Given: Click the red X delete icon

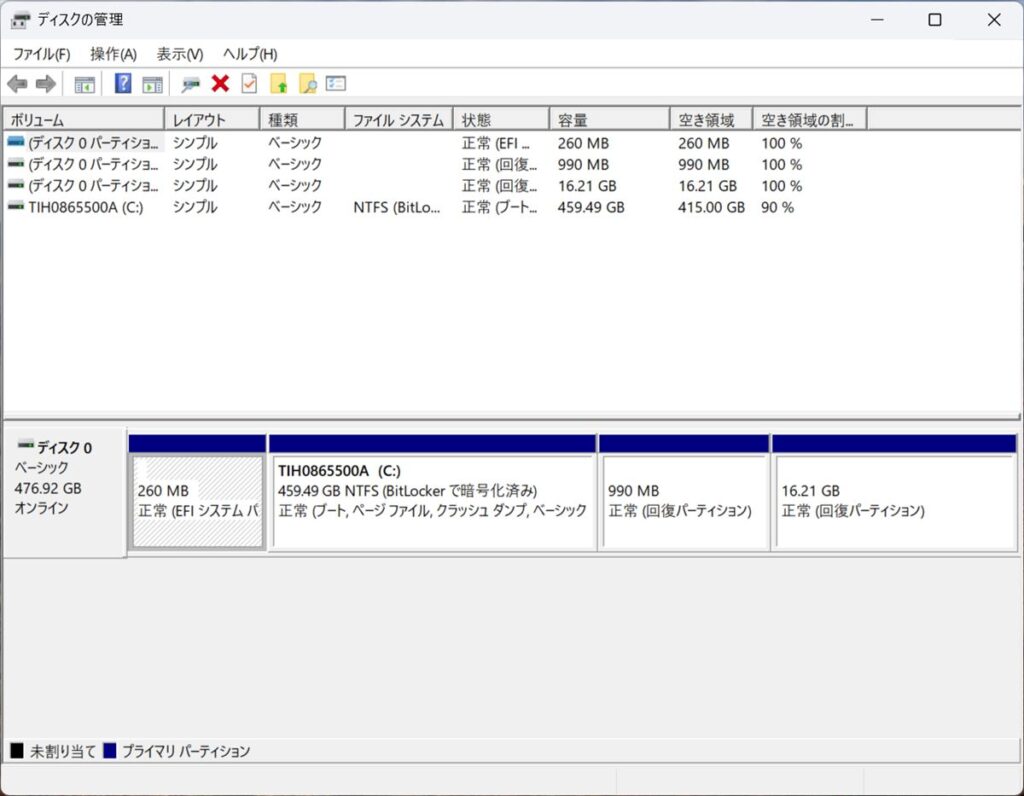Looking at the screenshot, I should 220,84.
